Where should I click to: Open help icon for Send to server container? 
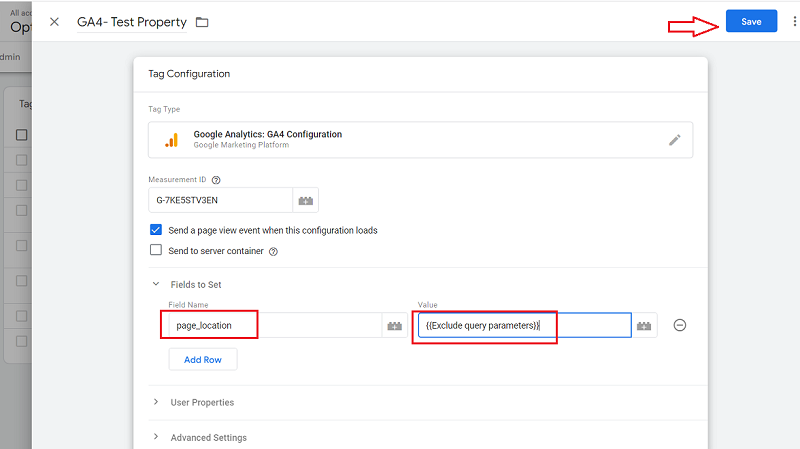point(273,252)
